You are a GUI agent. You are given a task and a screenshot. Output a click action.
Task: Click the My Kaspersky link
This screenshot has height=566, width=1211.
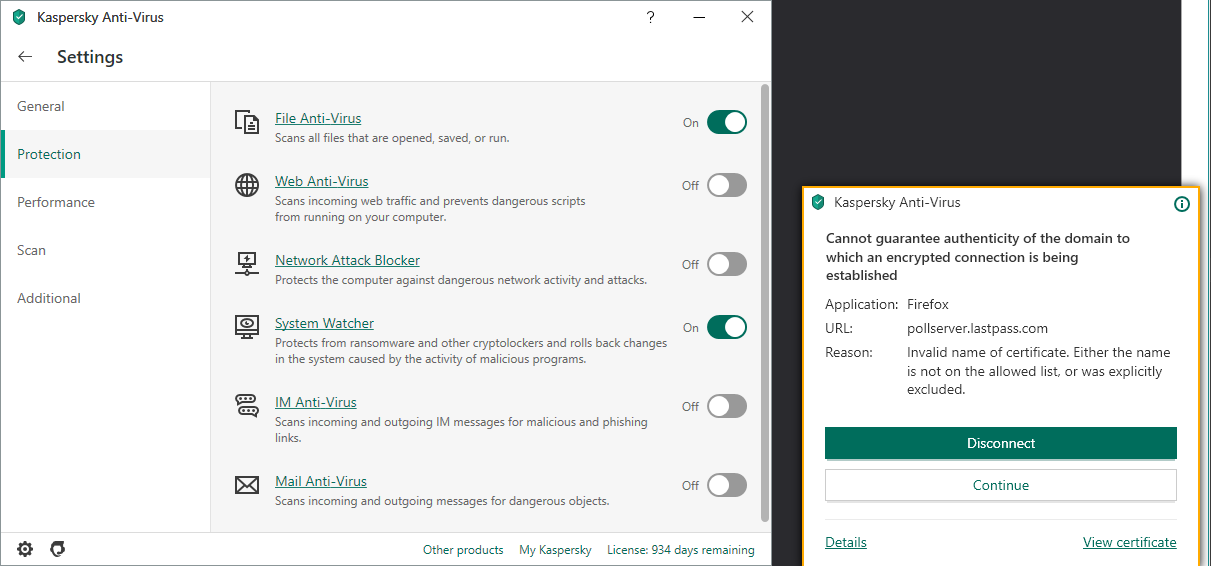555,549
